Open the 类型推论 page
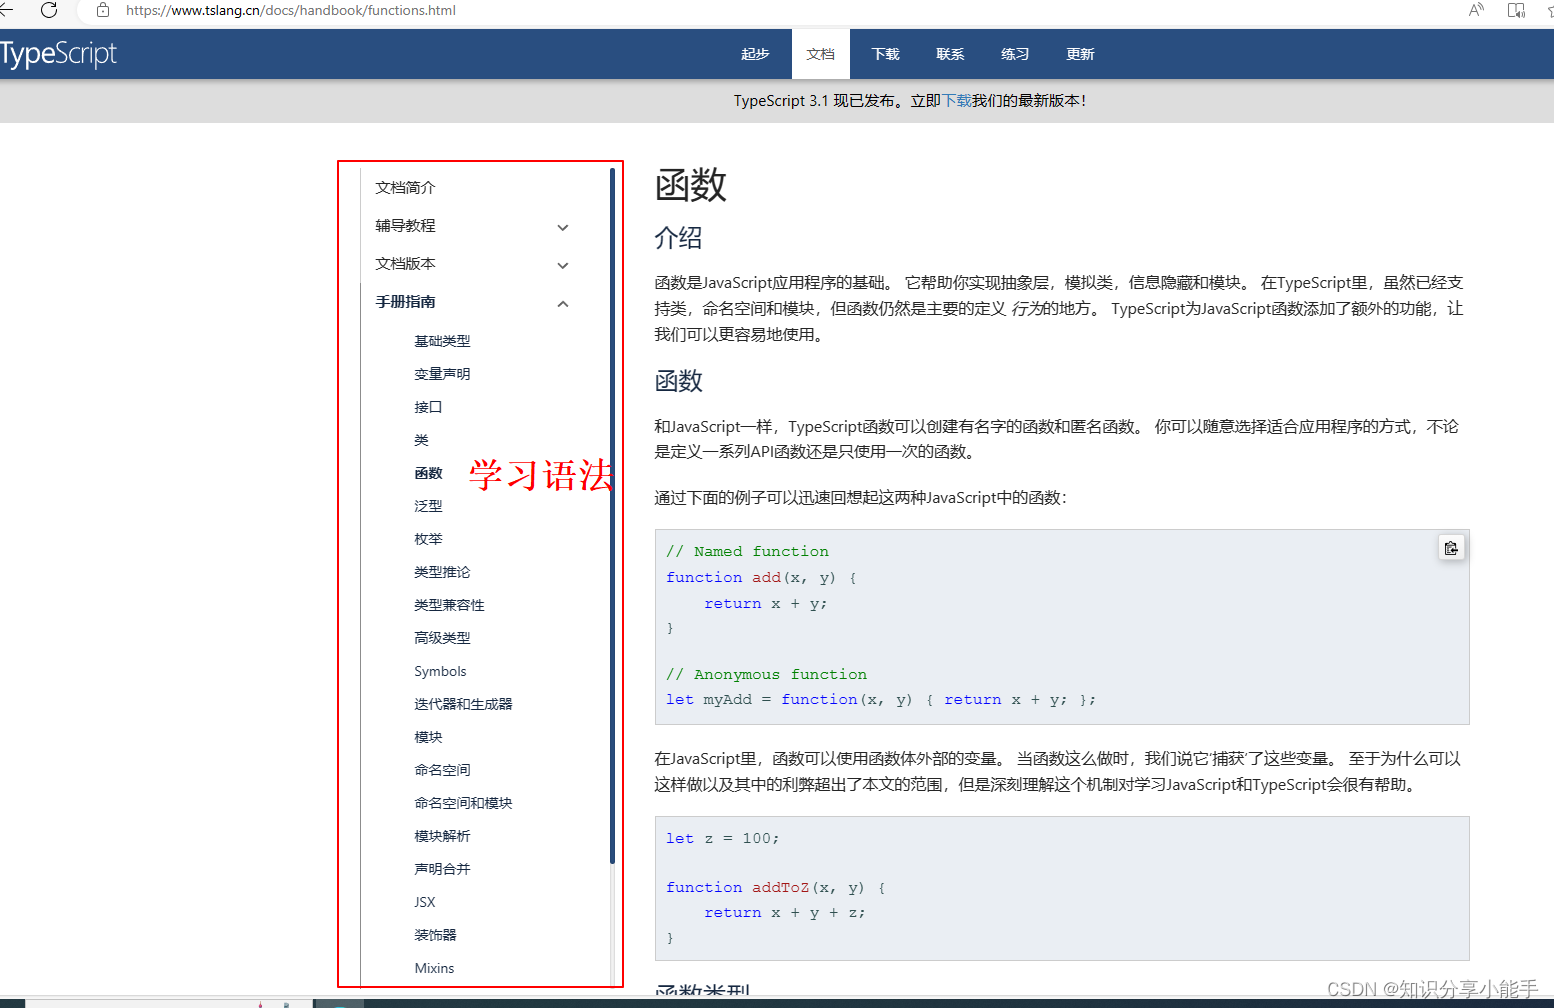The height and width of the screenshot is (1008, 1554). tap(442, 572)
